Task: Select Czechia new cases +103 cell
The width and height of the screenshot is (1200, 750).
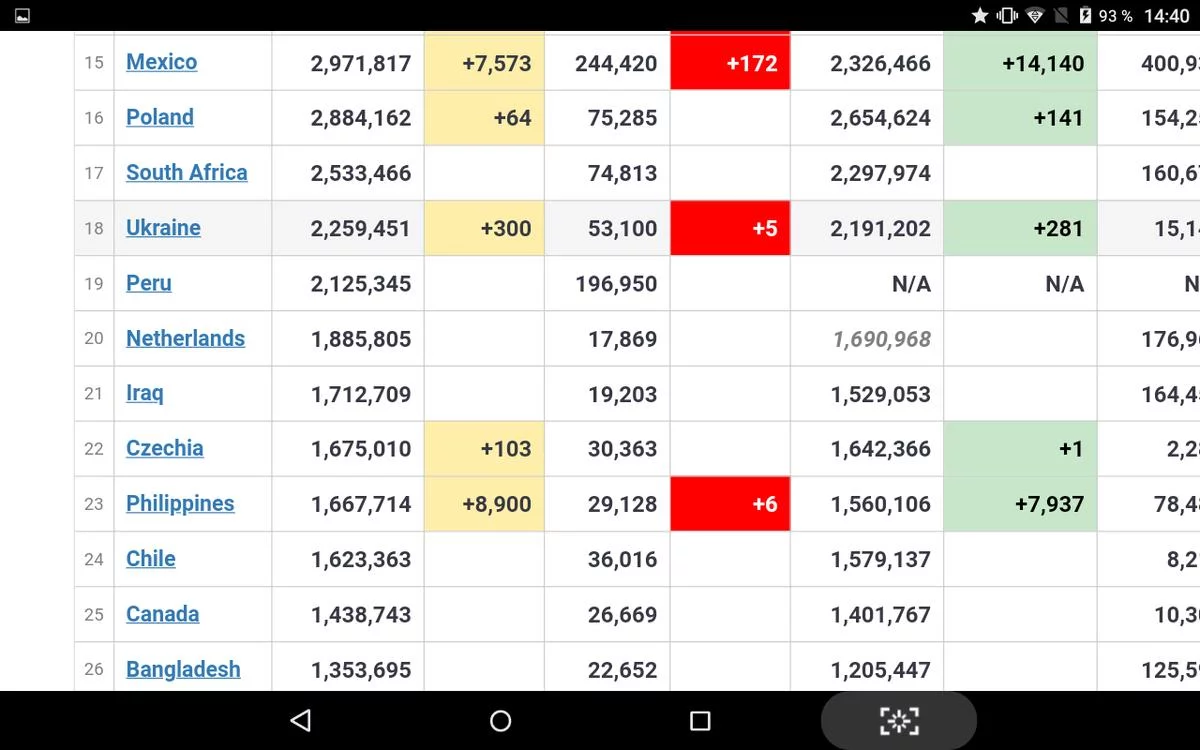Action: (x=485, y=449)
